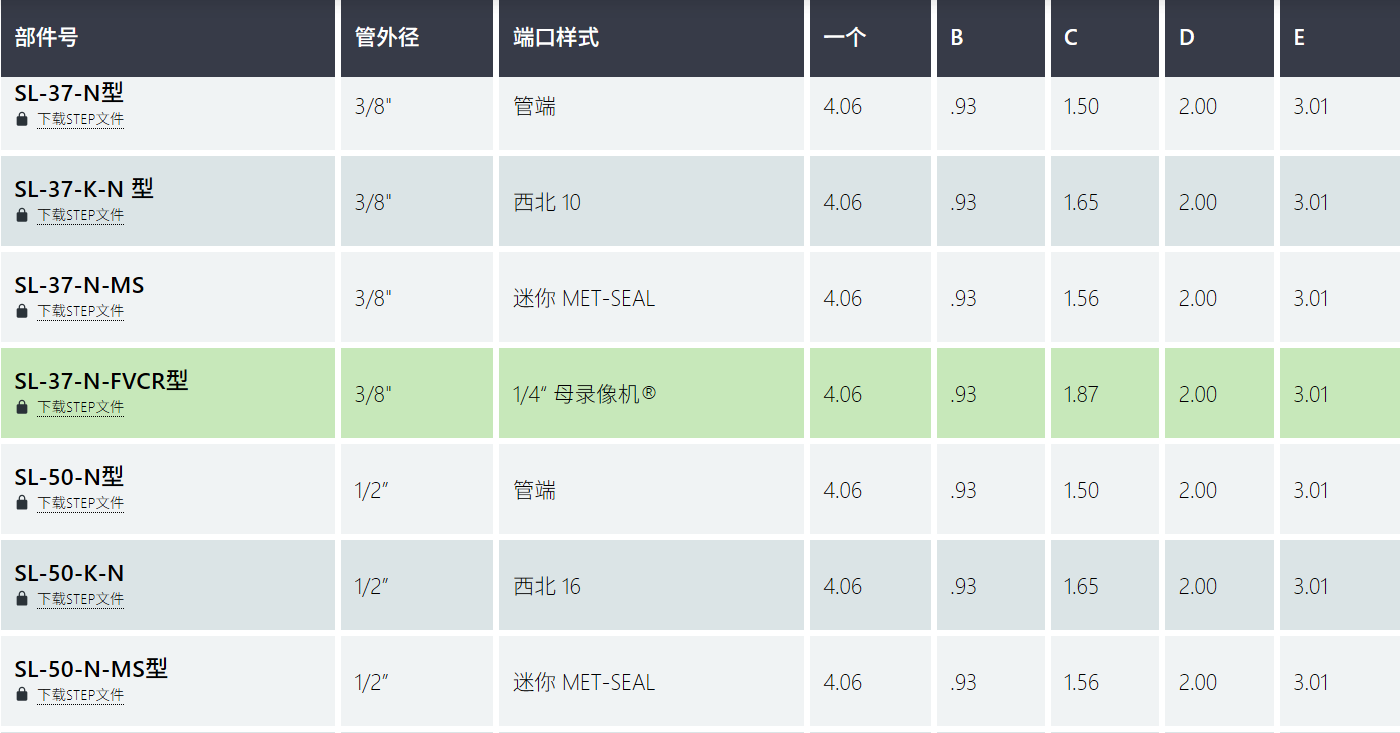This screenshot has width=1400, height=733.
Task: Click lock icon under SL-37-N型
Action: point(22,119)
